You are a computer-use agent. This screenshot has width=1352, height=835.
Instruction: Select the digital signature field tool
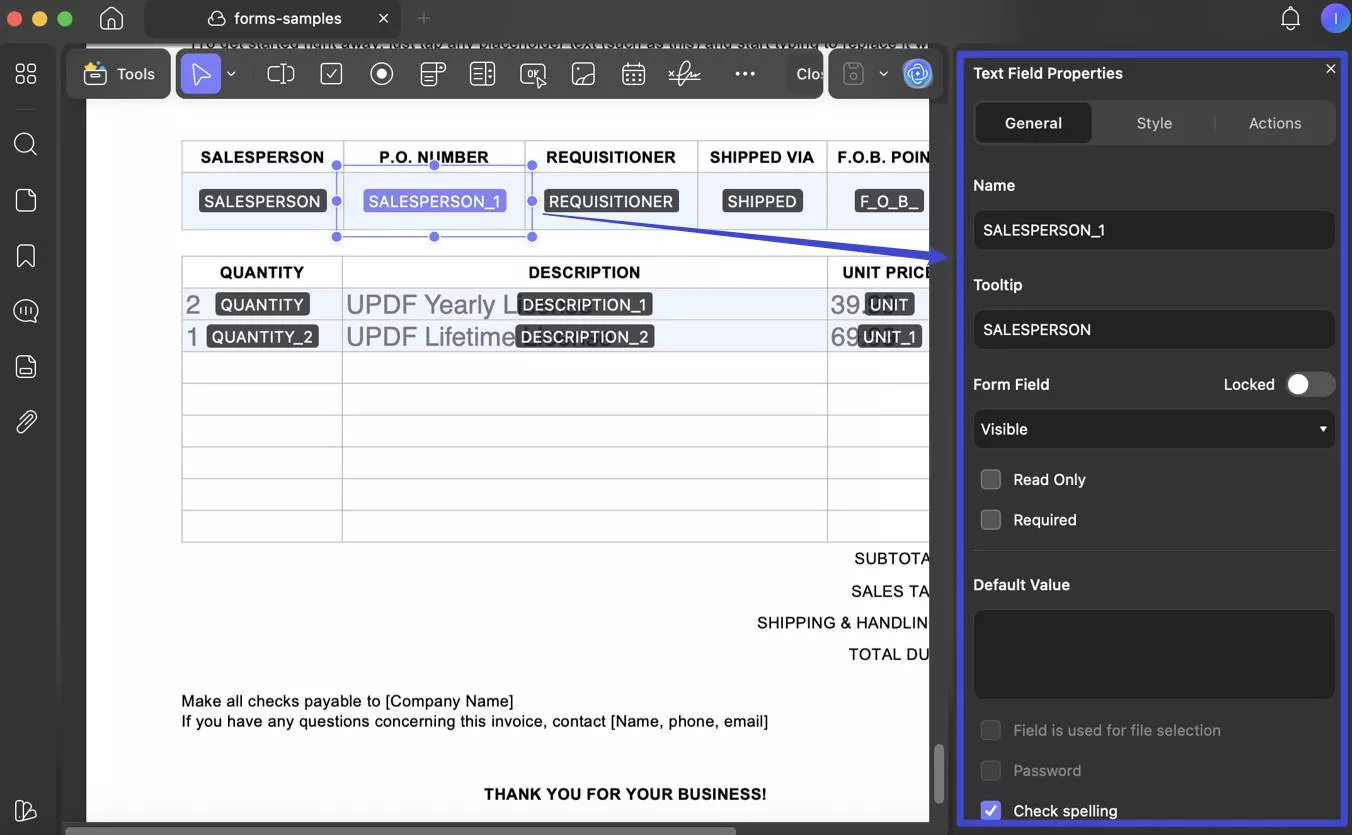(x=684, y=74)
